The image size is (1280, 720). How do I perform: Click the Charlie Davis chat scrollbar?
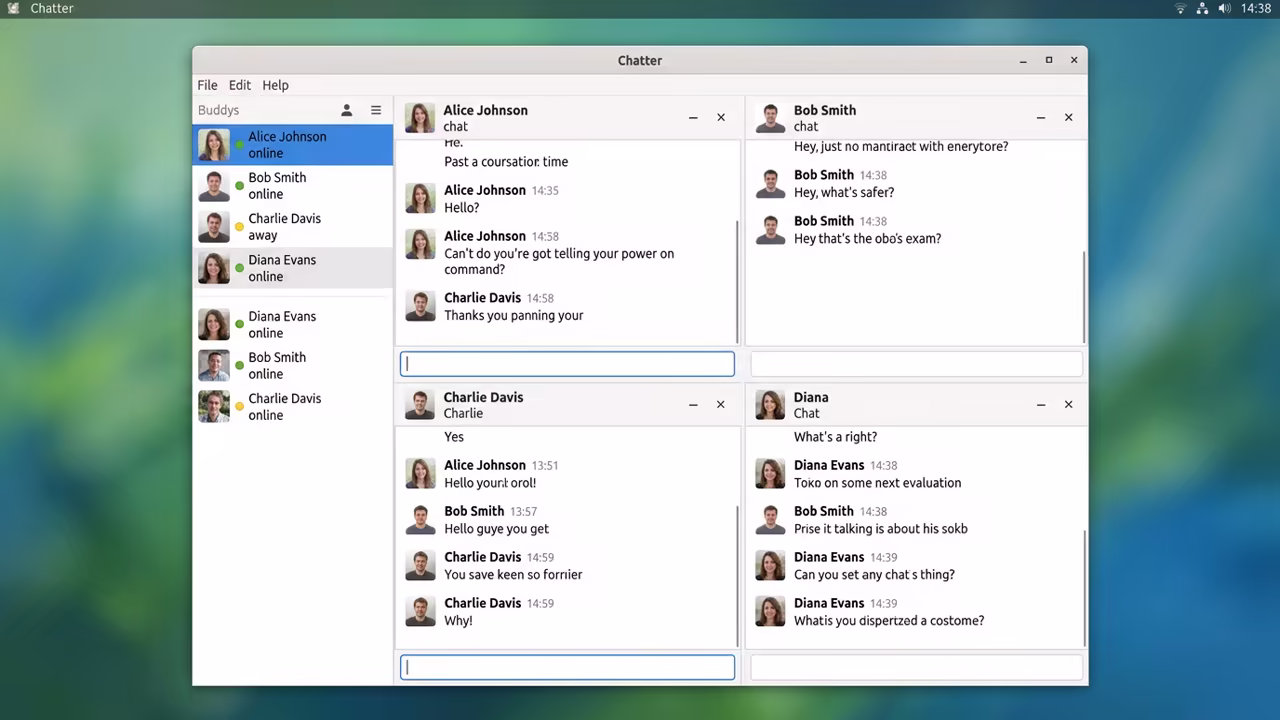[x=738, y=576]
